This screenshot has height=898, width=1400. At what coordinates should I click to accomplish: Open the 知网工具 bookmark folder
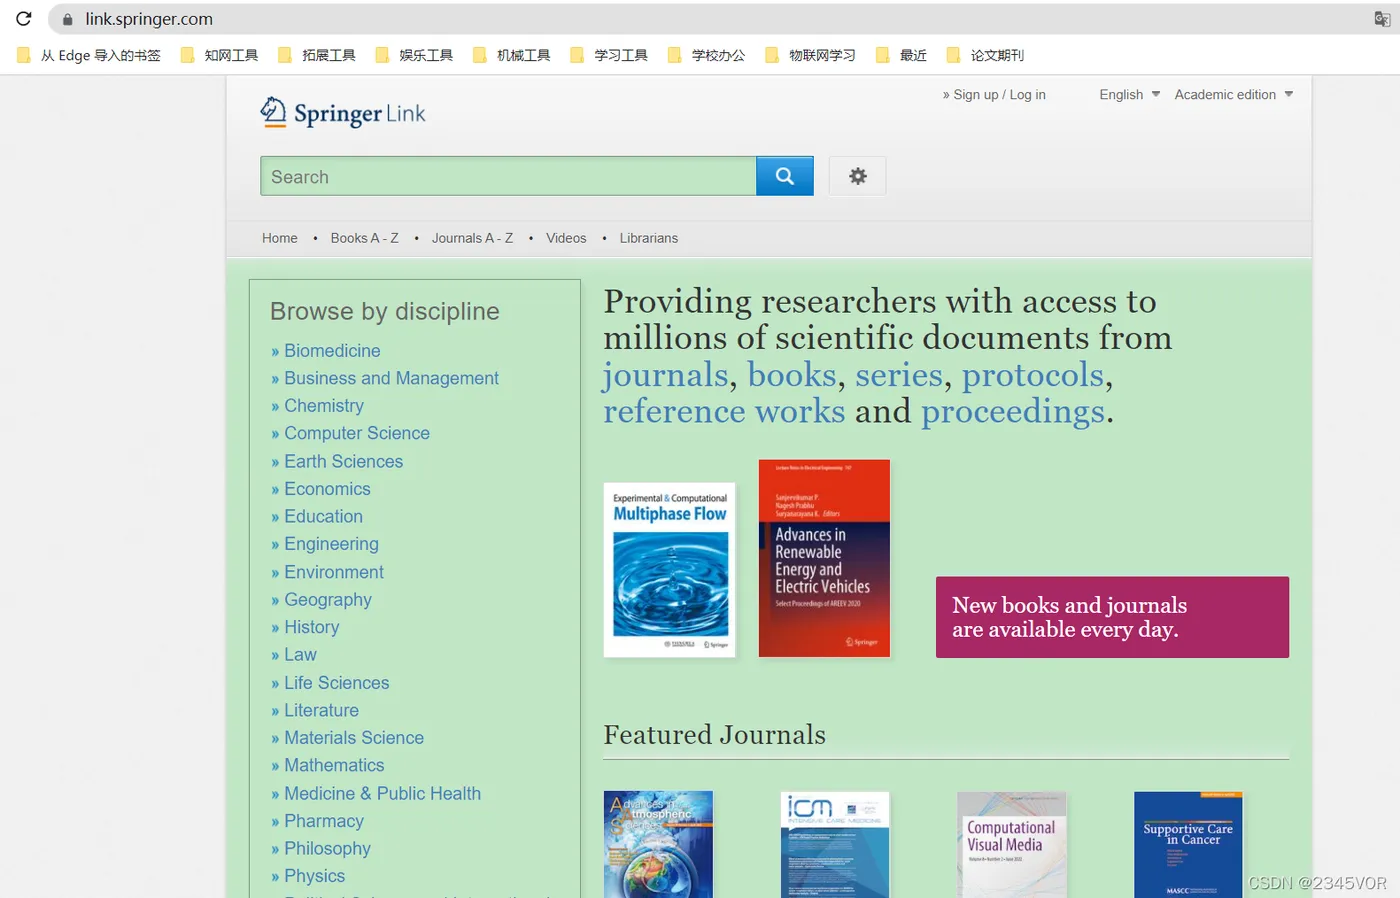(220, 55)
